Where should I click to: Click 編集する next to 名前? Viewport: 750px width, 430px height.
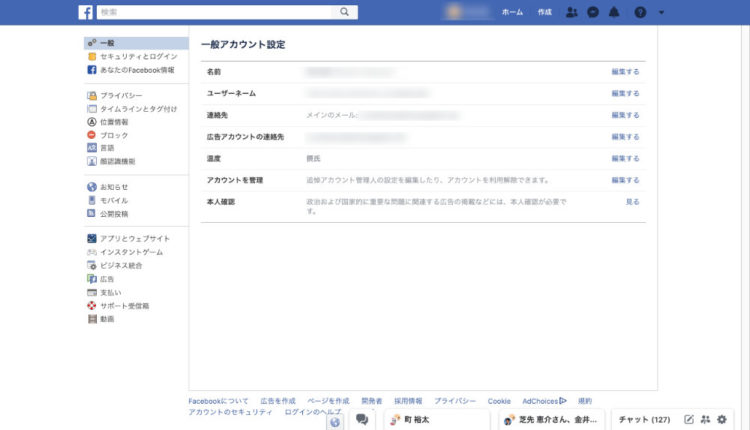coord(625,72)
